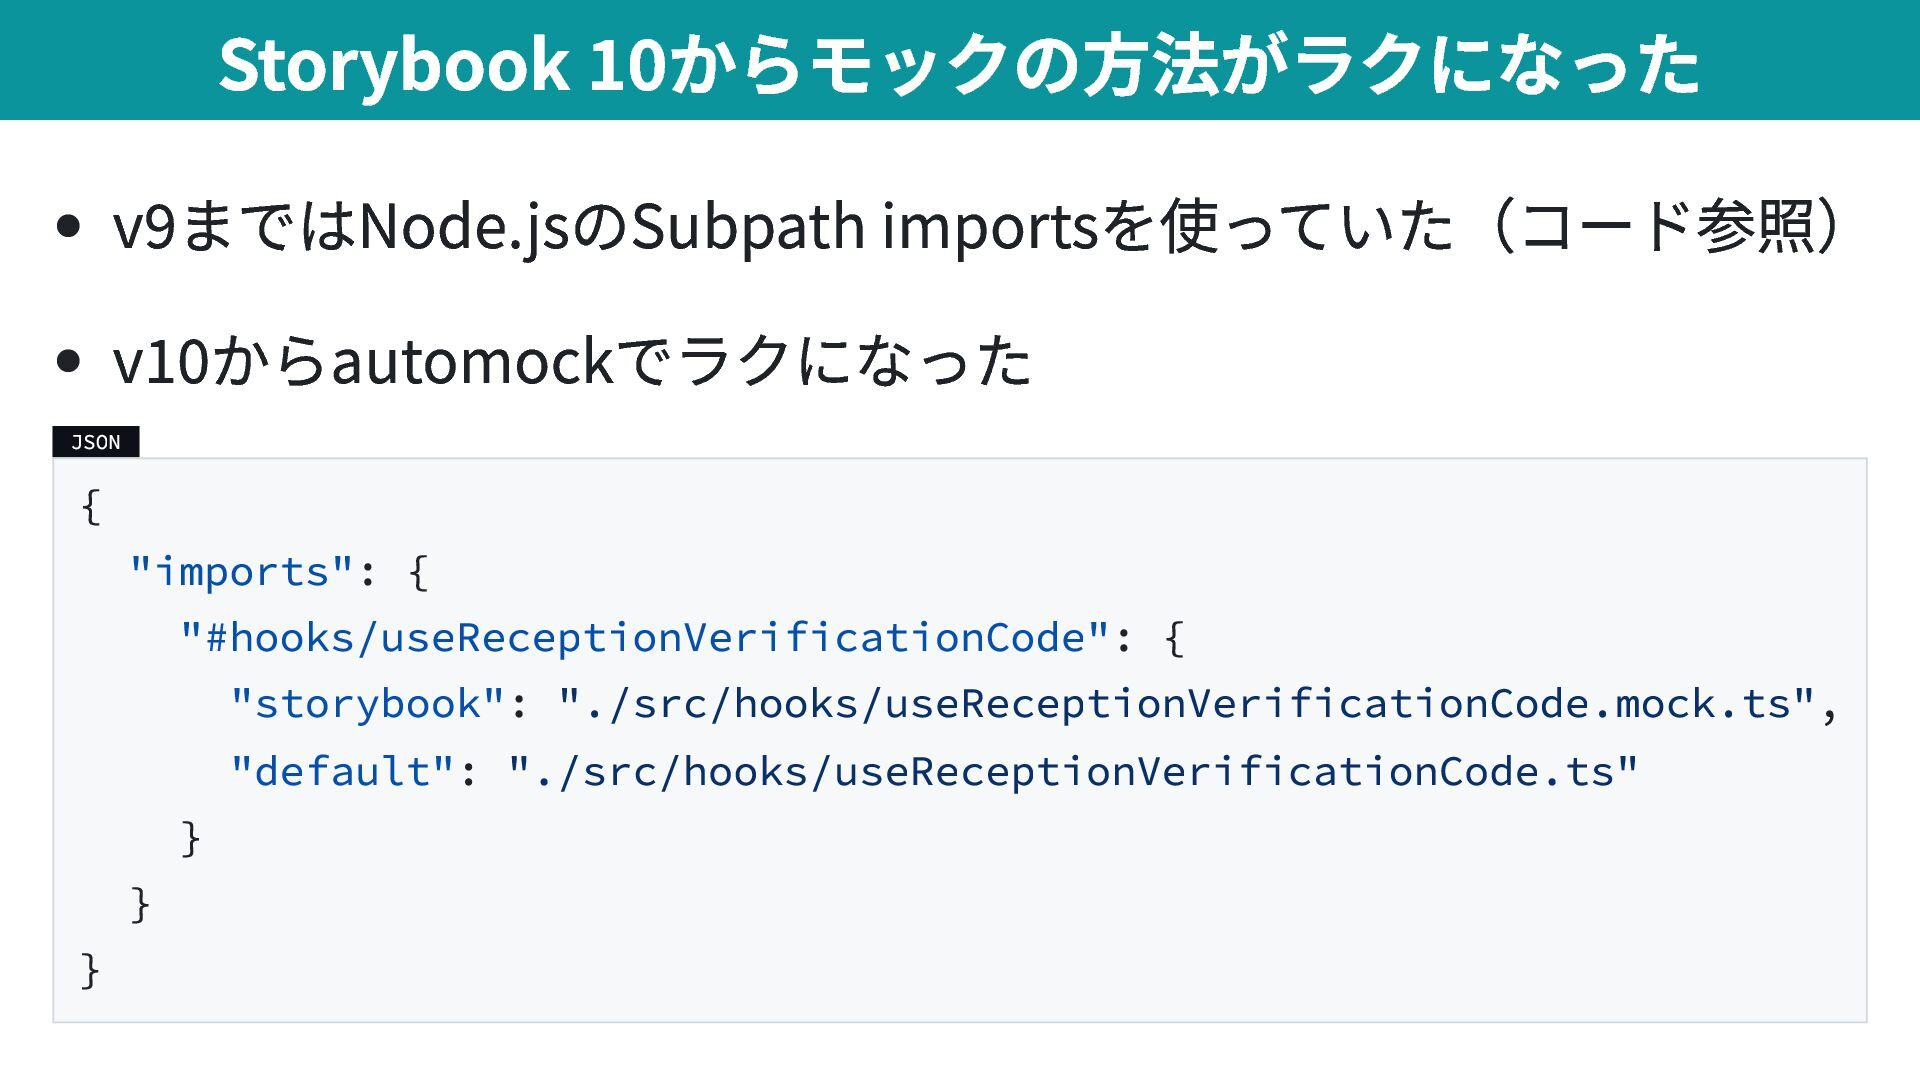Click the first bullet about v9 Subpath imports
1920x1080 pixels.
click(975, 226)
